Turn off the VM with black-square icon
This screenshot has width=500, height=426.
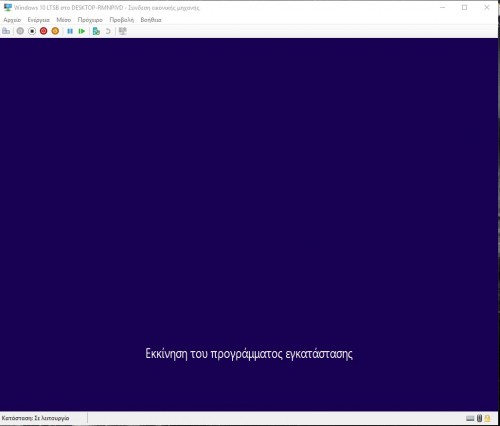tap(32, 31)
